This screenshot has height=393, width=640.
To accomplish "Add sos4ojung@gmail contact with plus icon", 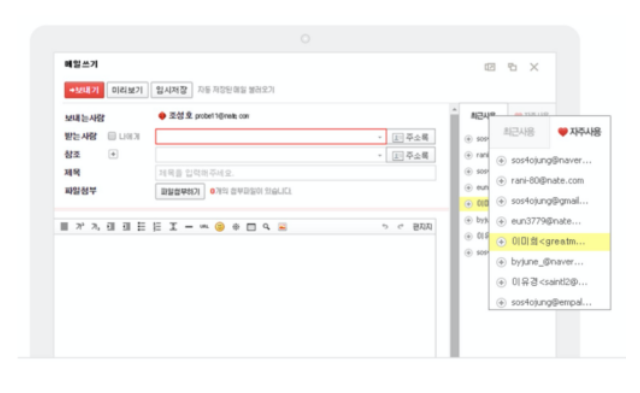I will tap(501, 201).
